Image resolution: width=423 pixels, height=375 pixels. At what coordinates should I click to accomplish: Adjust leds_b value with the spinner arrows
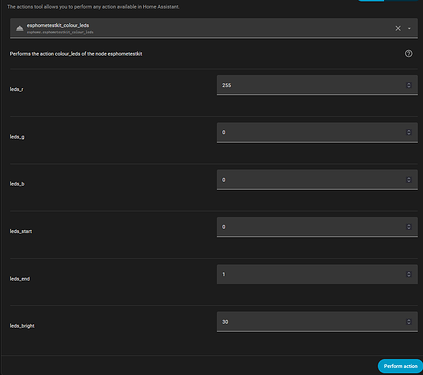click(x=409, y=180)
